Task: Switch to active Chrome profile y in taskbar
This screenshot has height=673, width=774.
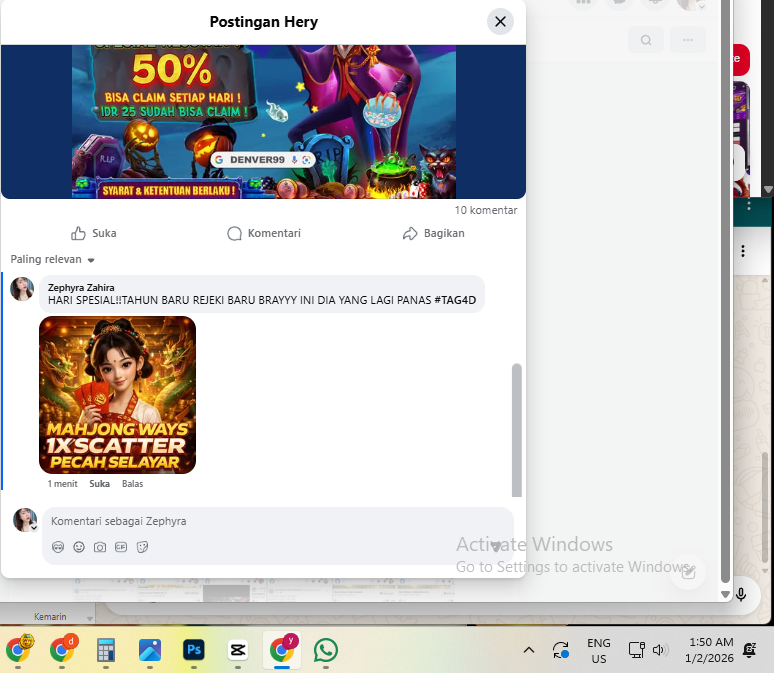Action: [x=282, y=650]
